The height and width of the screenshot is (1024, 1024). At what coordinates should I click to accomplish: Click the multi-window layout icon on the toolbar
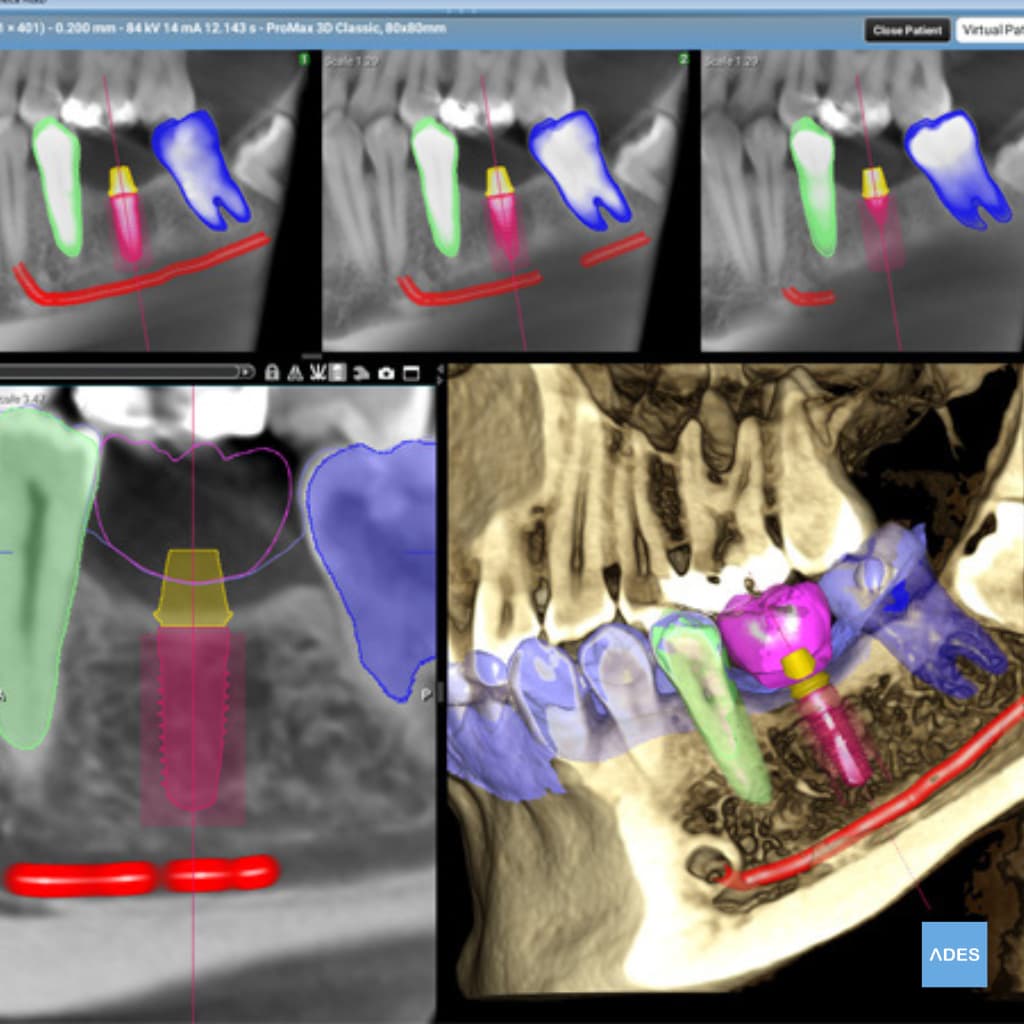tap(412, 372)
